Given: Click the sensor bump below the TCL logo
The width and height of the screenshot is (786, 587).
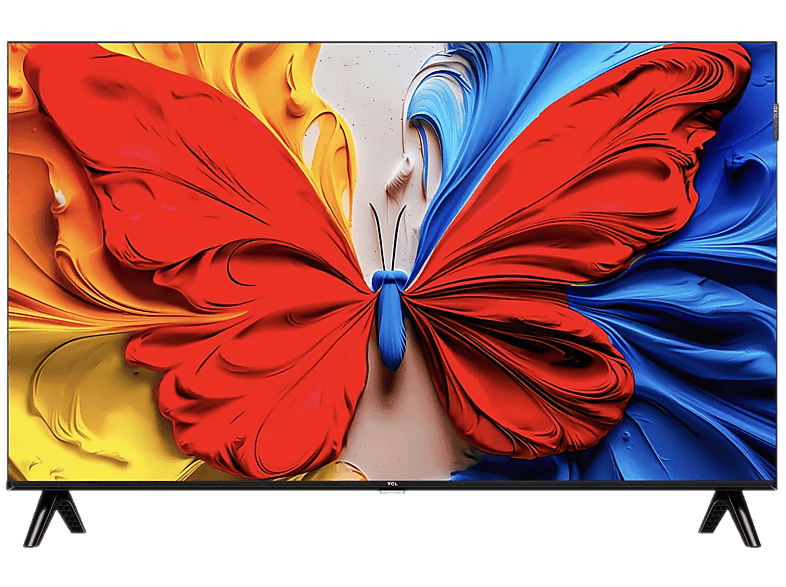Looking at the screenshot, I should [x=393, y=493].
